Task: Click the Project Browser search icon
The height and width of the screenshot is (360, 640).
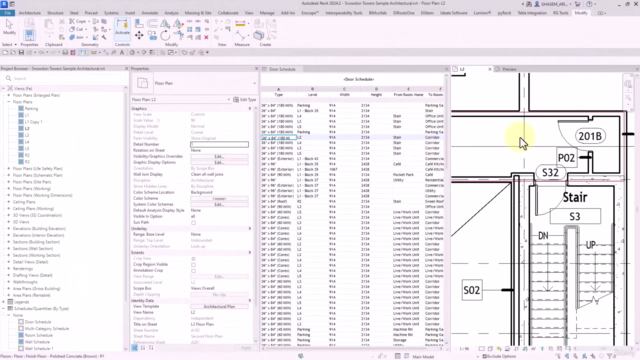Action: point(9,78)
